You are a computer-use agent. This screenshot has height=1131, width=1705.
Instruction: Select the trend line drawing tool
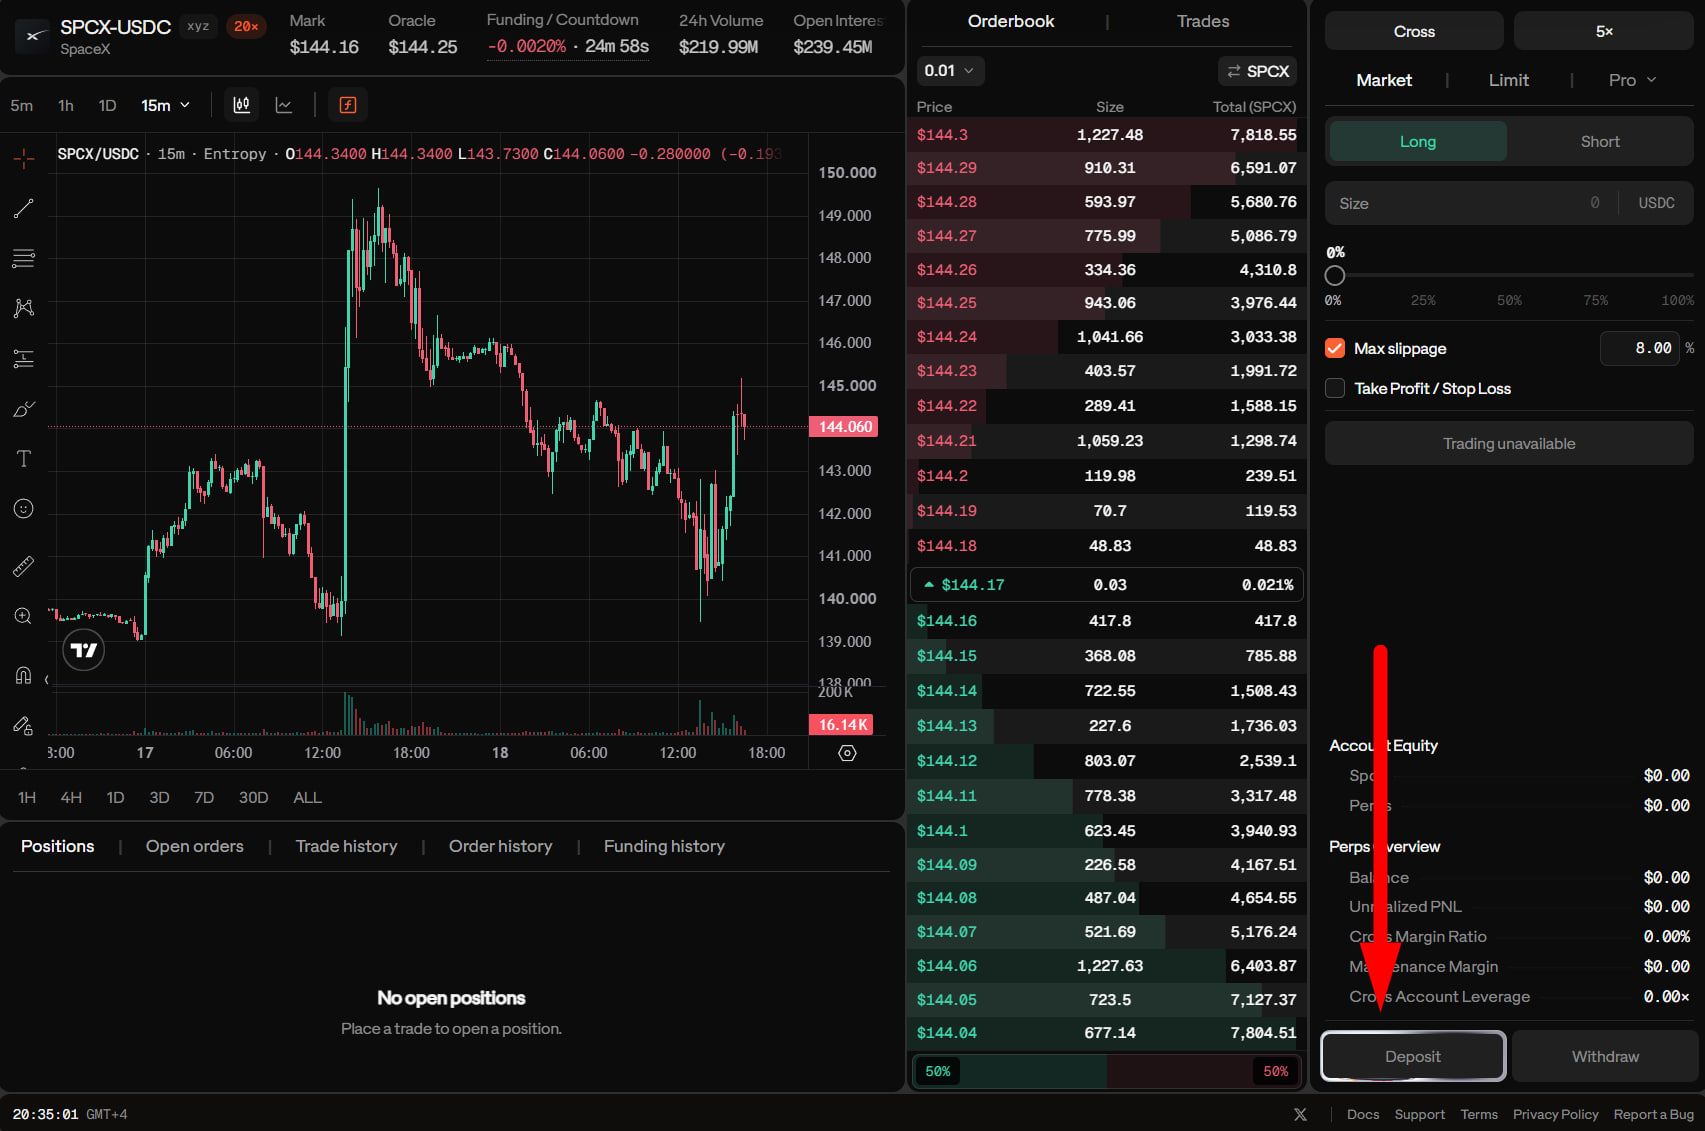[x=24, y=208]
